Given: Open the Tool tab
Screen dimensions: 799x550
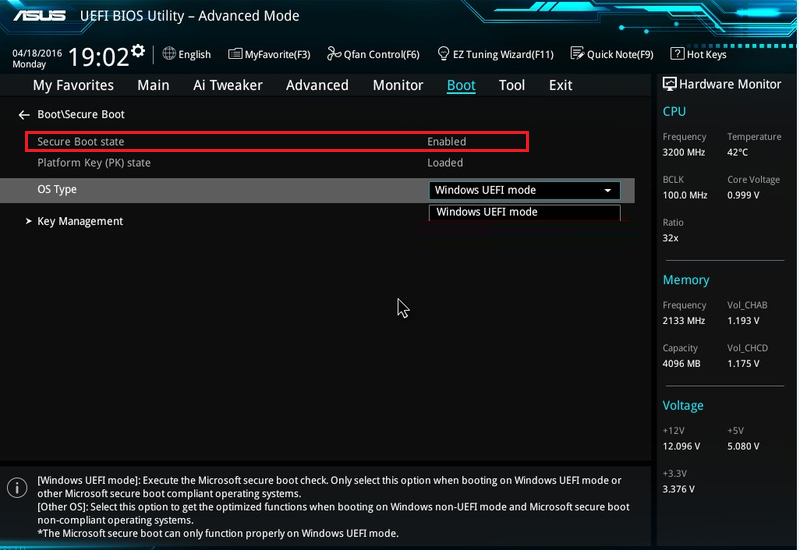Looking at the screenshot, I should coord(512,85).
